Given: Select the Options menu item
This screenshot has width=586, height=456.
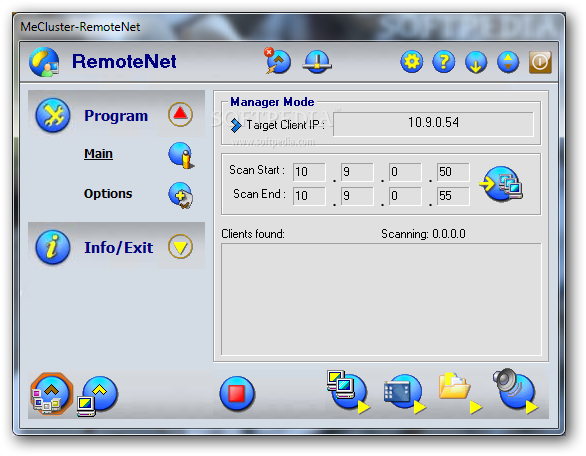Looking at the screenshot, I should pyautogui.click(x=108, y=194).
